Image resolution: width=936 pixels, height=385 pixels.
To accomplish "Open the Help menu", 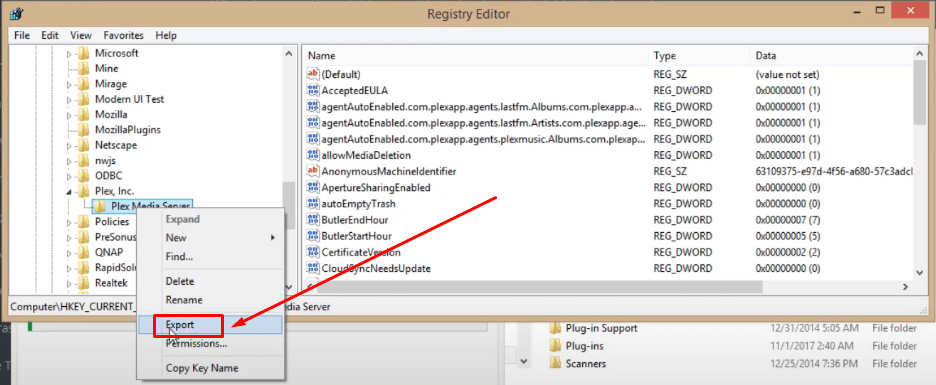I will 166,35.
